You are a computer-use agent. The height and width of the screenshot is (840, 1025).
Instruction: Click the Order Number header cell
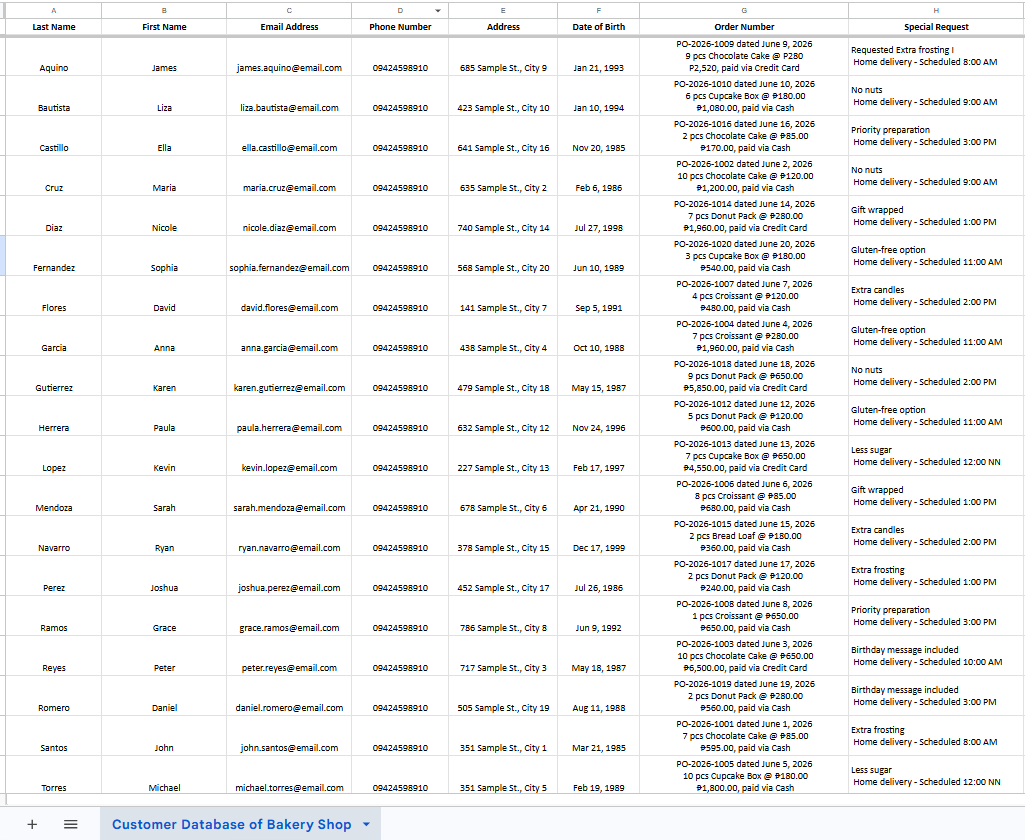tap(744, 27)
